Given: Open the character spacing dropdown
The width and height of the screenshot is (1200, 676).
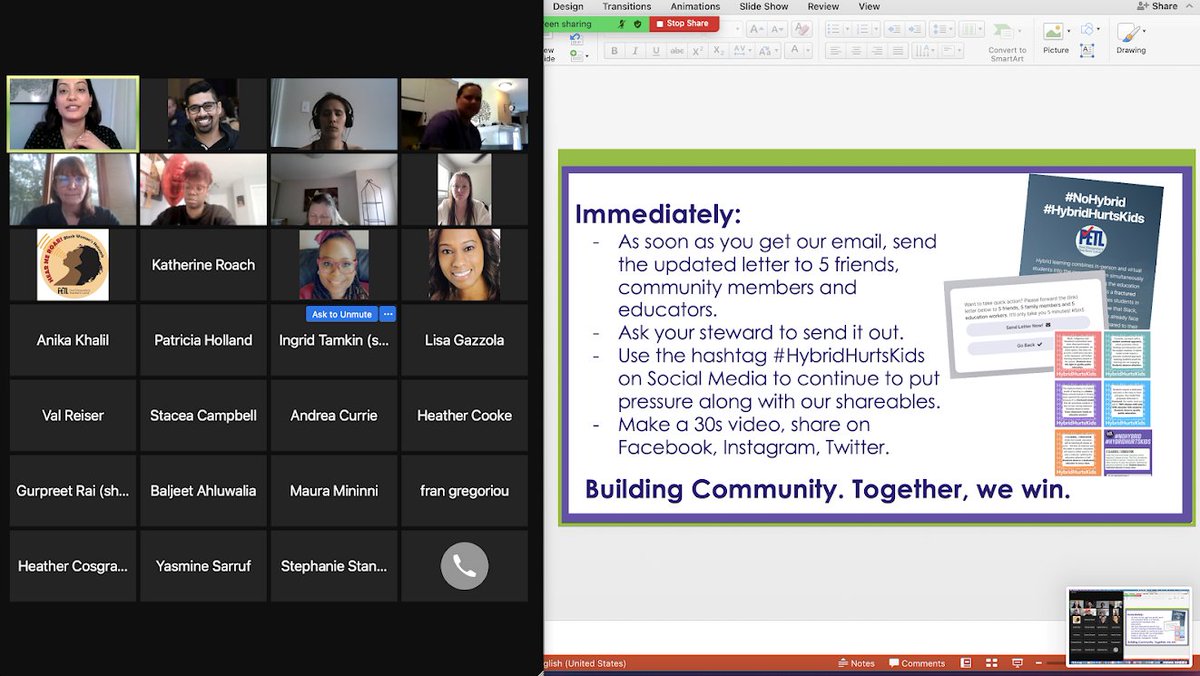Looking at the screenshot, I should point(741,51).
